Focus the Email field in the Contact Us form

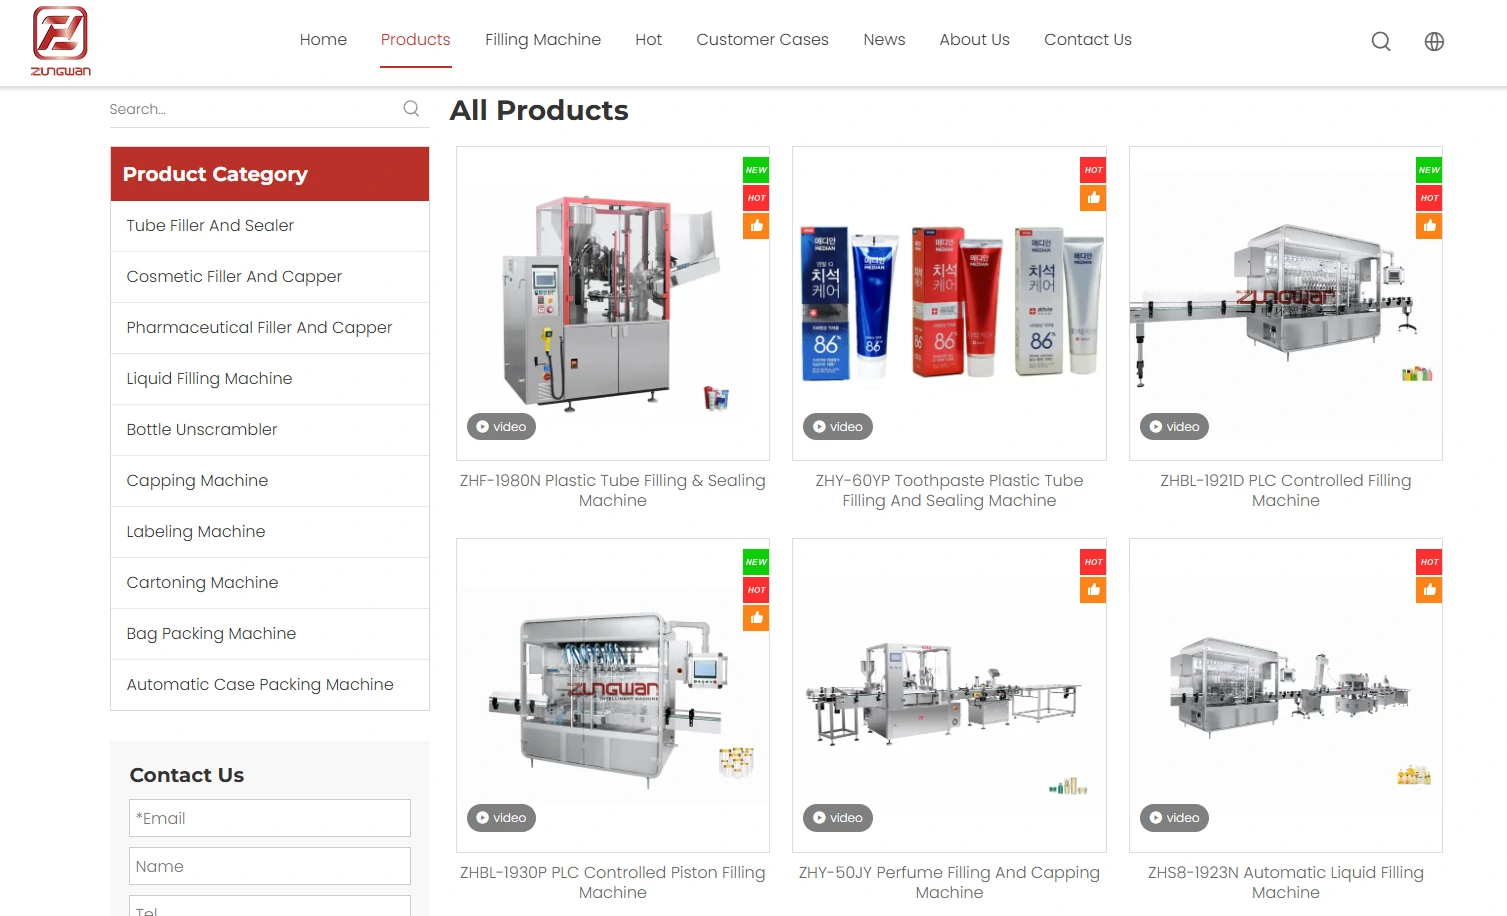click(270, 818)
